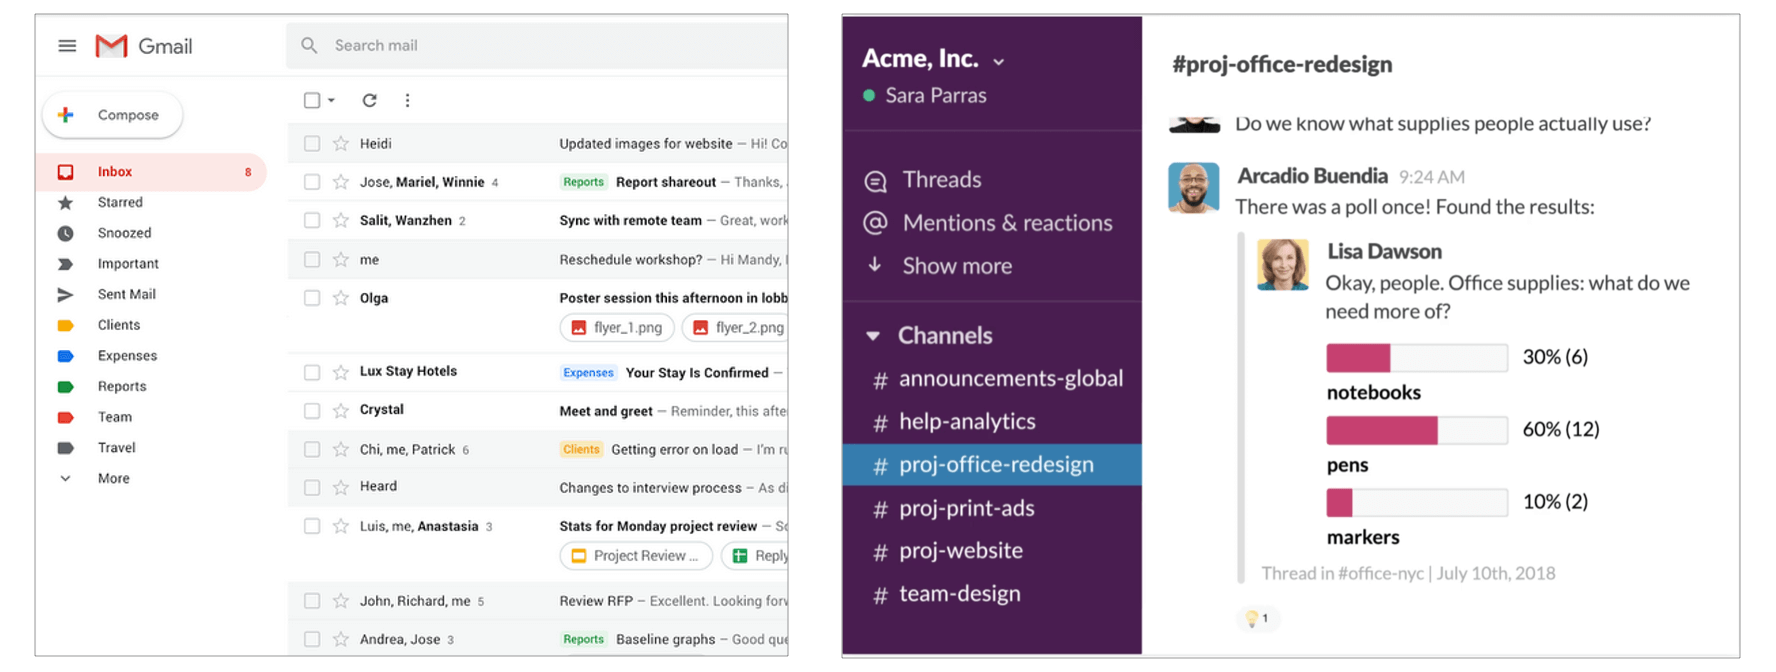Viewport: 1776px width, 672px height.
Task: Open the Starred folder in Gmail
Action: click(x=120, y=202)
